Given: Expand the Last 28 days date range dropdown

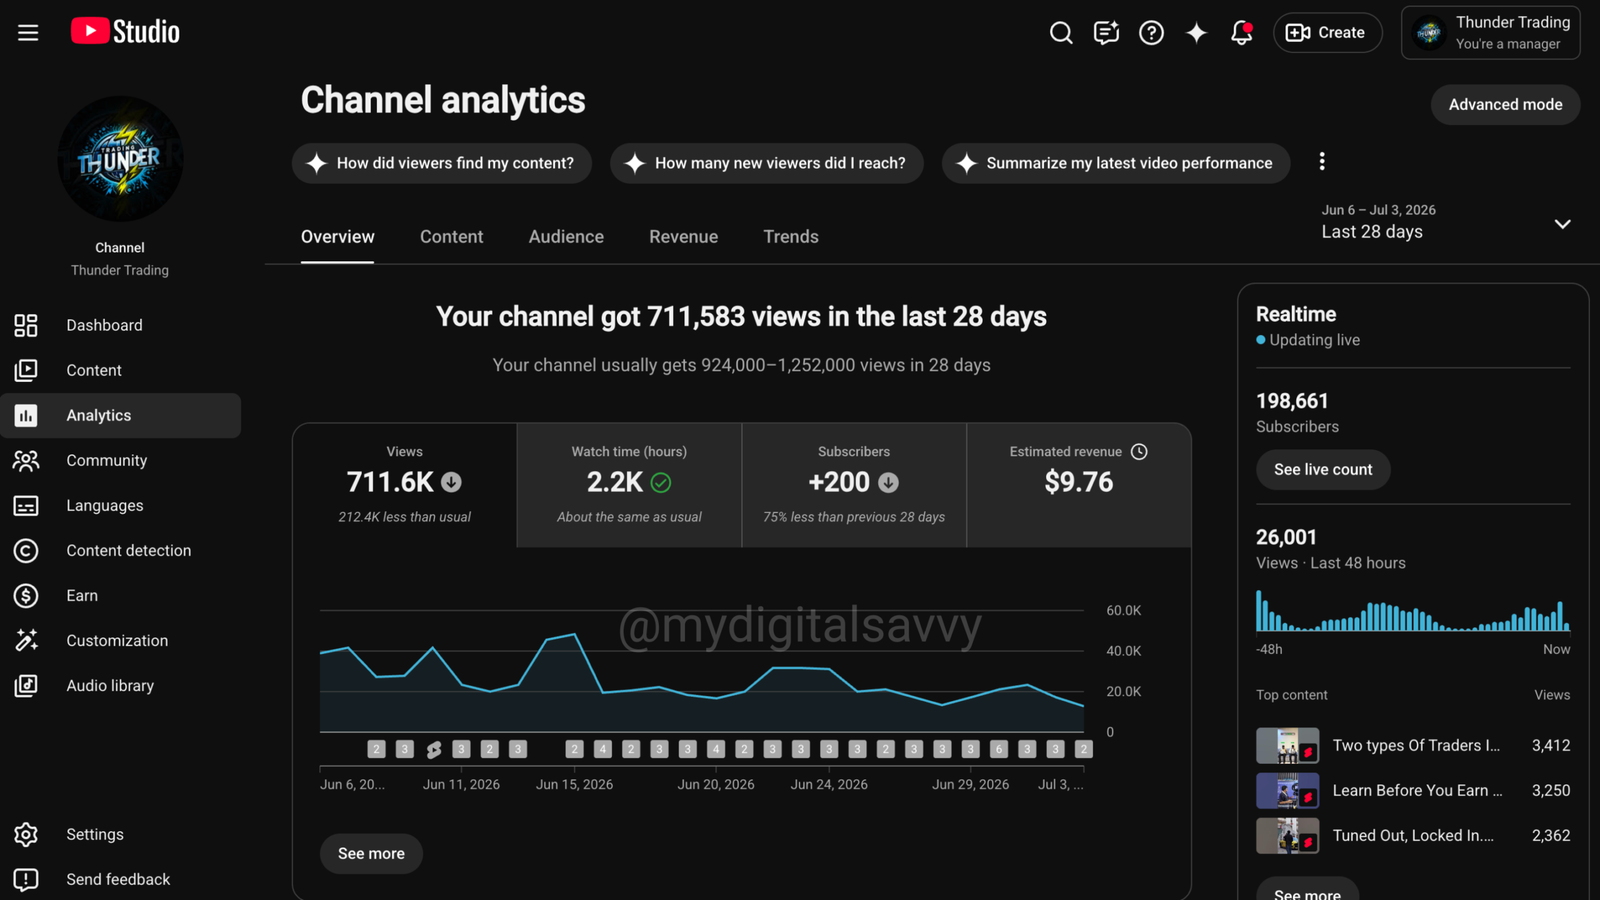Looking at the screenshot, I should [1447, 222].
